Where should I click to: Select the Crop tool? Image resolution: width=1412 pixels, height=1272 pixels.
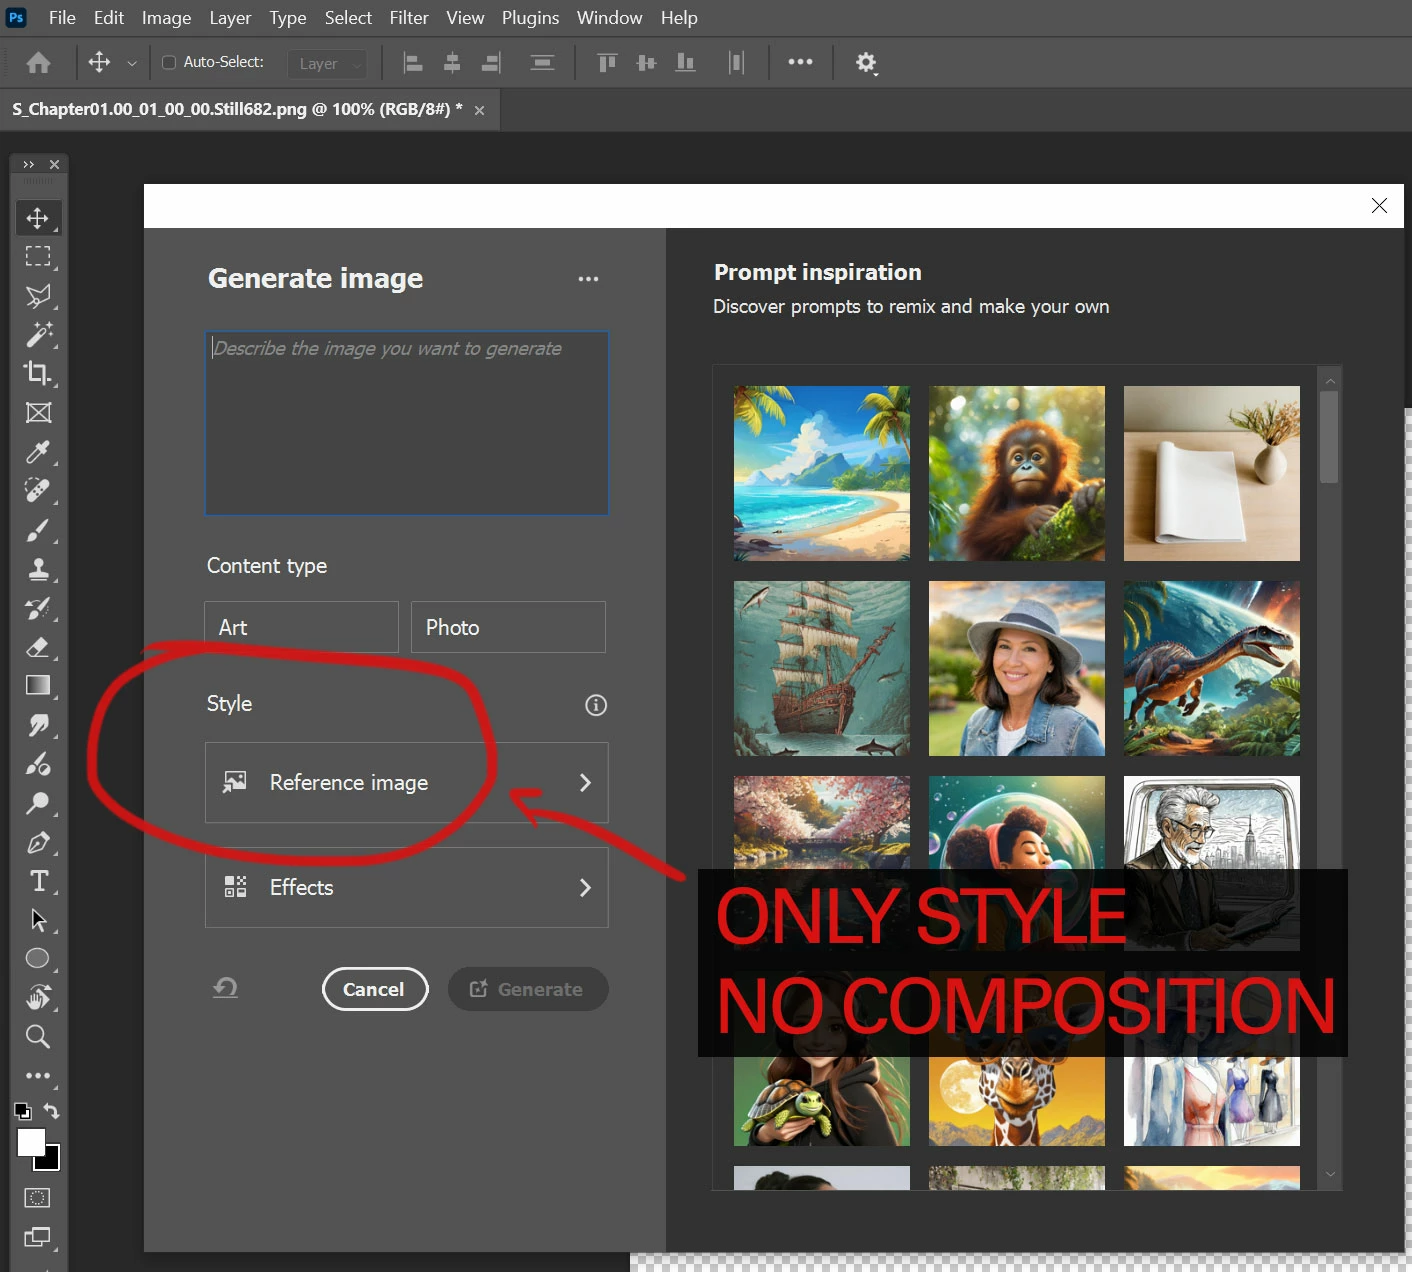coord(38,373)
